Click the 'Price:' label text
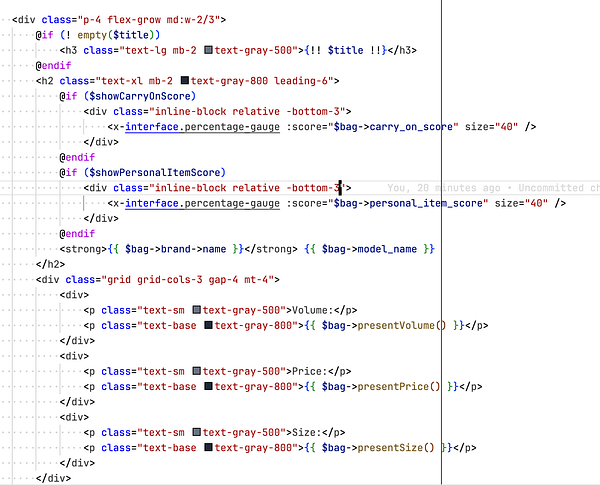Screen dimensions: 600x485 point(310,372)
